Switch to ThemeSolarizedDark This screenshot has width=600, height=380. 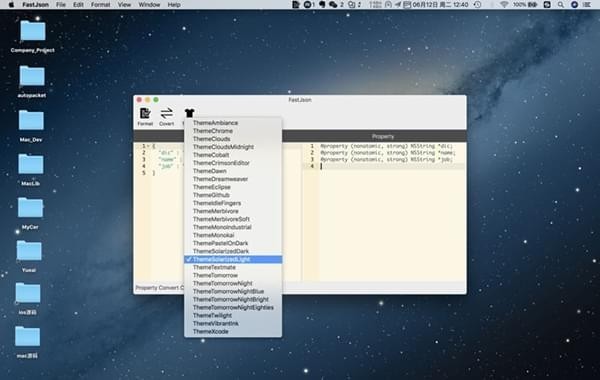pyautogui.click(x=233, y=251)
